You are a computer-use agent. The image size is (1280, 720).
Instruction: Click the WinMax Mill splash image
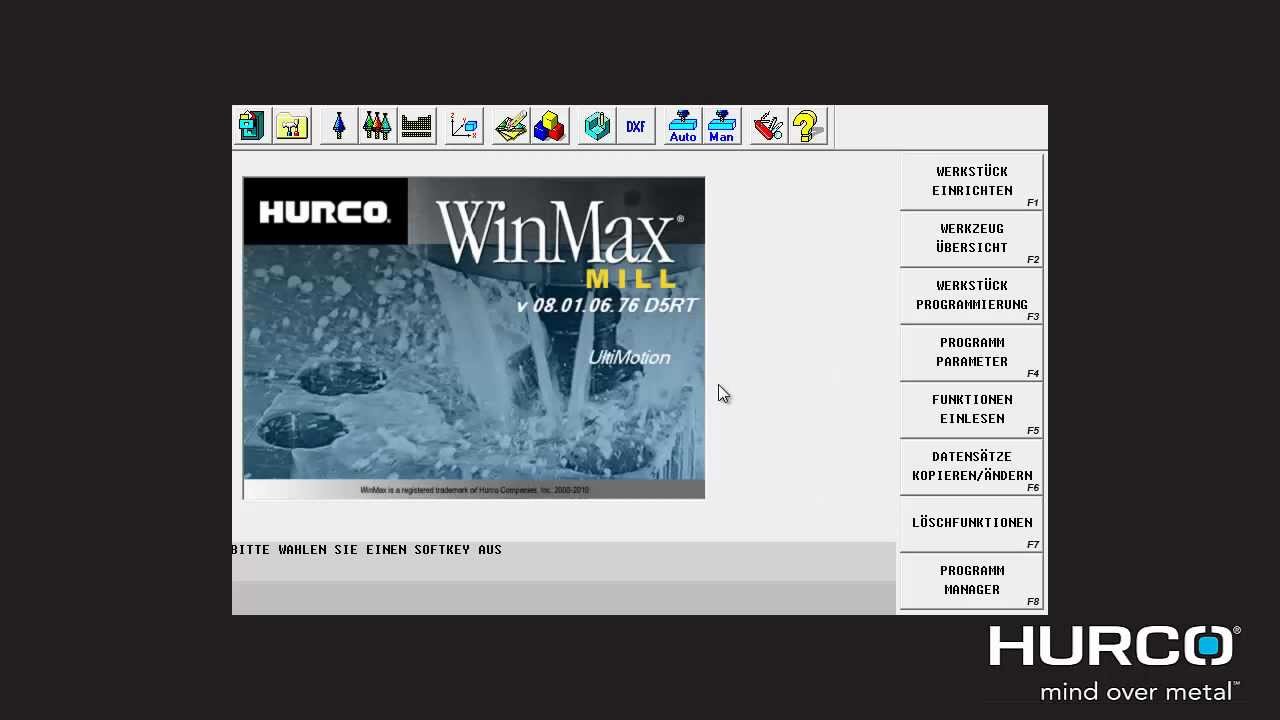[x=474, y=338]
